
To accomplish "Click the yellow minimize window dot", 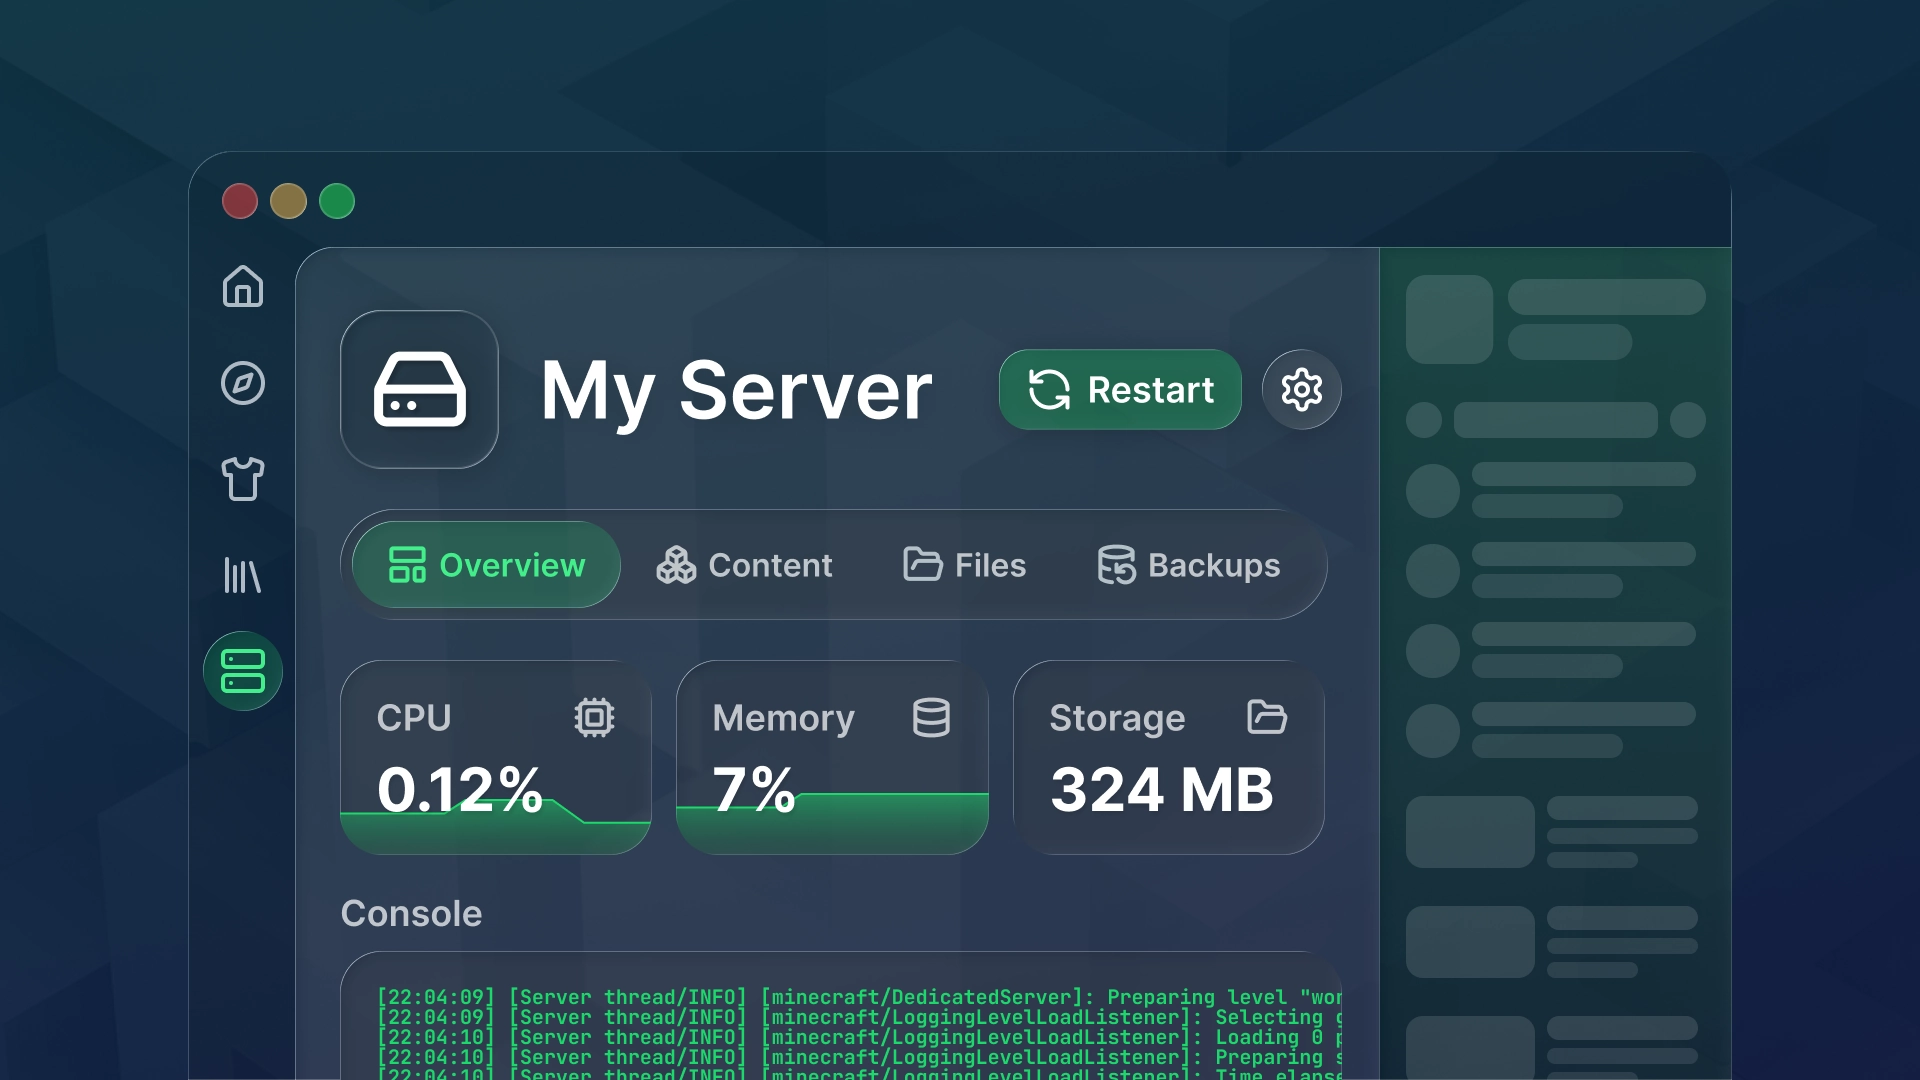I will (x=288, y=201).
